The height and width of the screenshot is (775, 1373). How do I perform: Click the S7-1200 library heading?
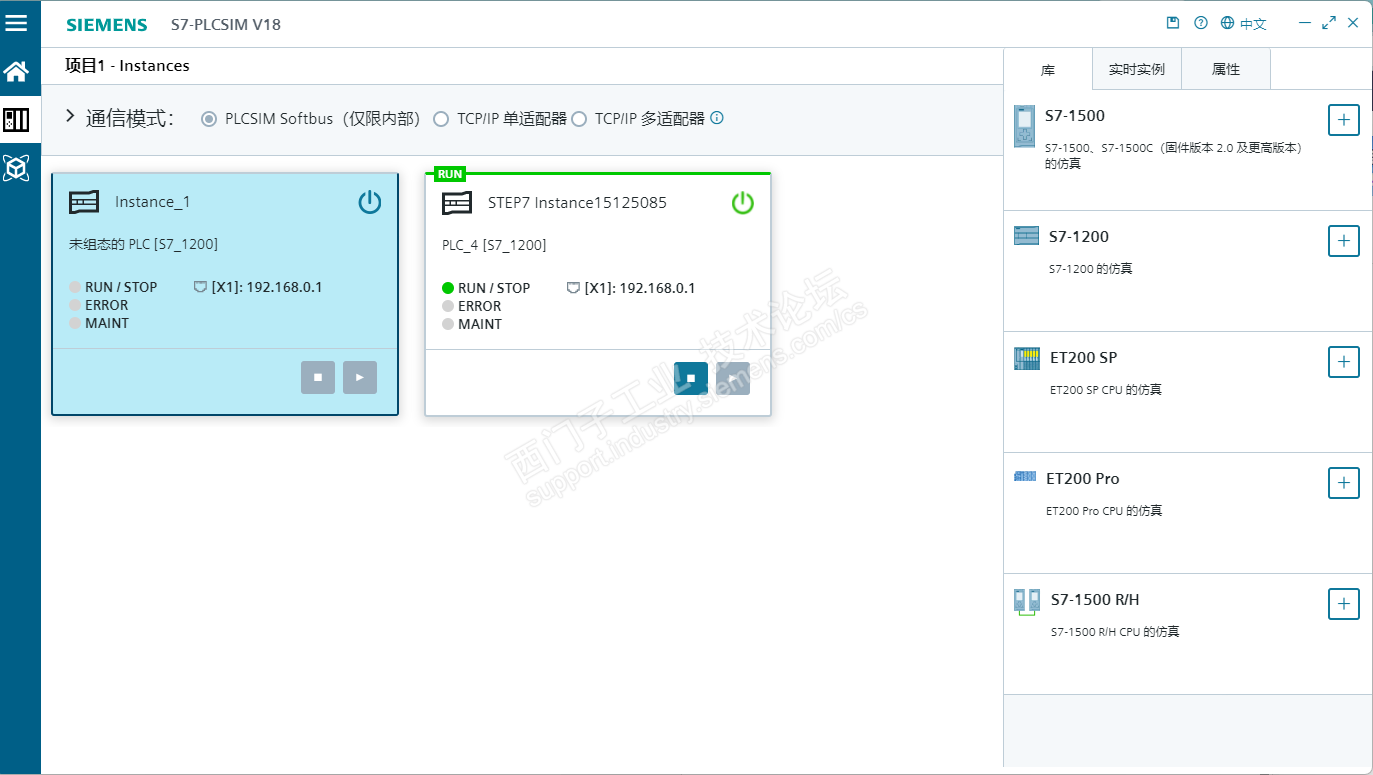coord(1079,237)
